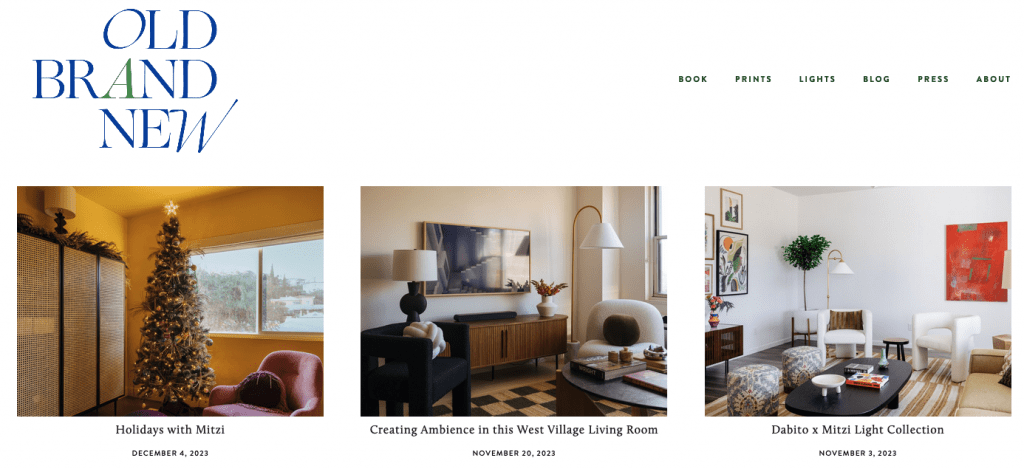Click the red painting in the Dabito photo
This screenshot has width=1024, height=469.
tap(976, 261)
